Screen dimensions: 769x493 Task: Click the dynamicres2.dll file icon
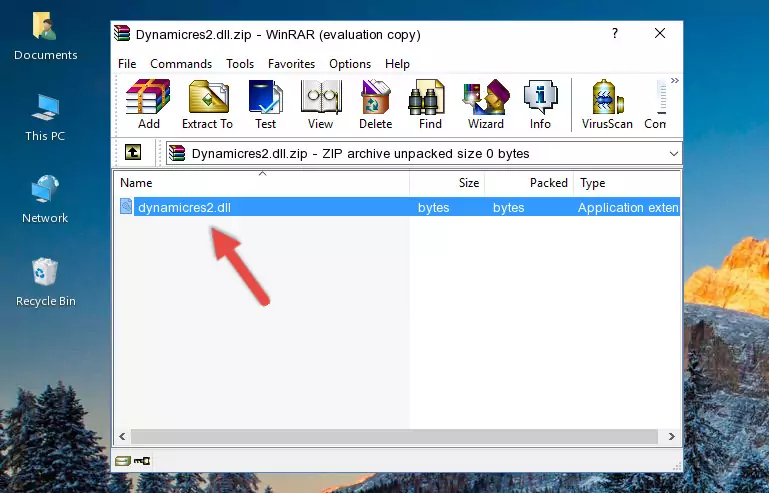[x=126, y=206]
